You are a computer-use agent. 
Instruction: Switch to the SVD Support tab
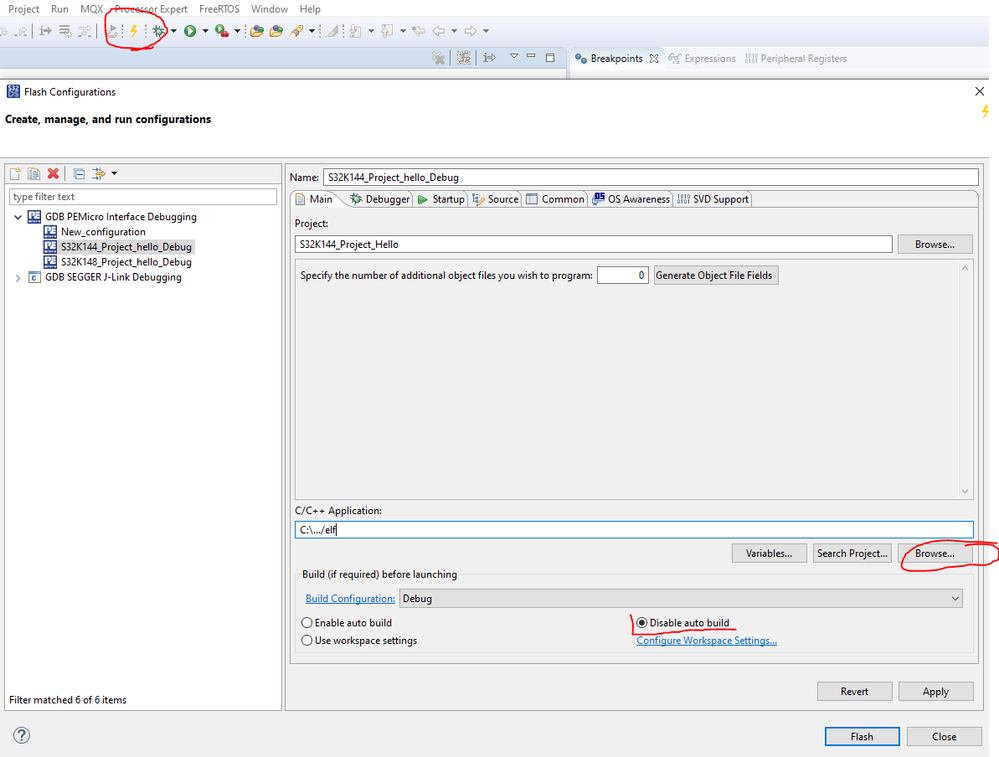(713, 199)
